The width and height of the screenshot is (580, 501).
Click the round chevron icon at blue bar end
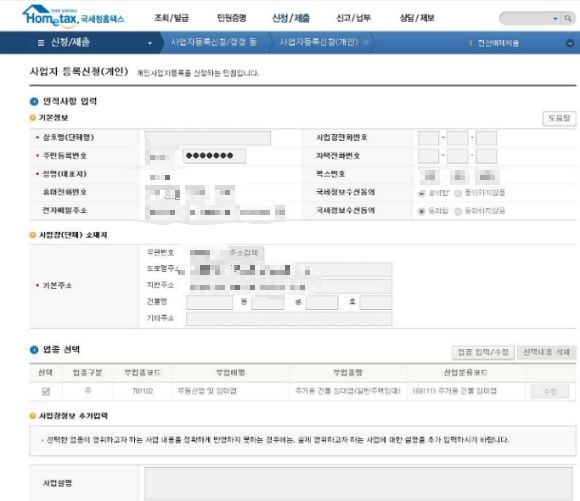click(x=570, y=43)
